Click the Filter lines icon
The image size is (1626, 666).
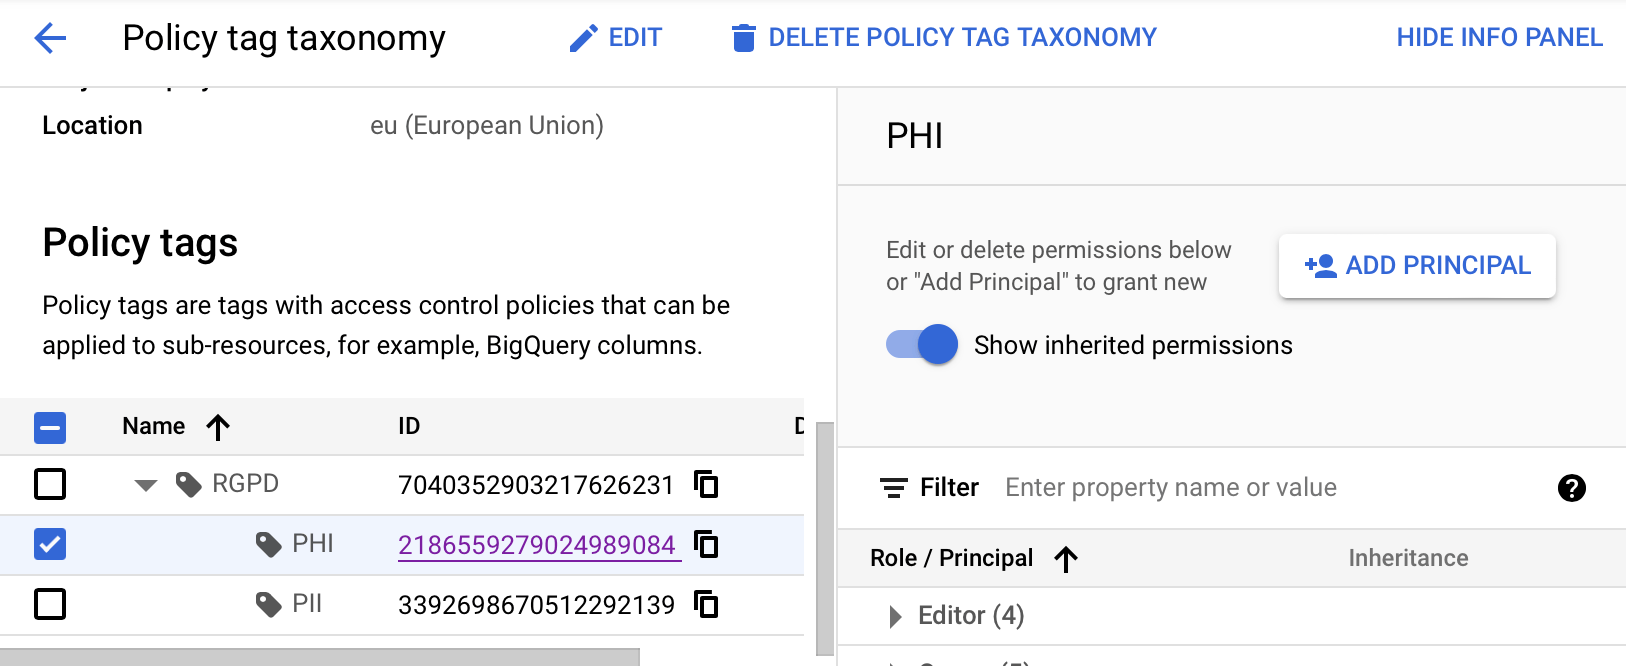coord(893,488)
